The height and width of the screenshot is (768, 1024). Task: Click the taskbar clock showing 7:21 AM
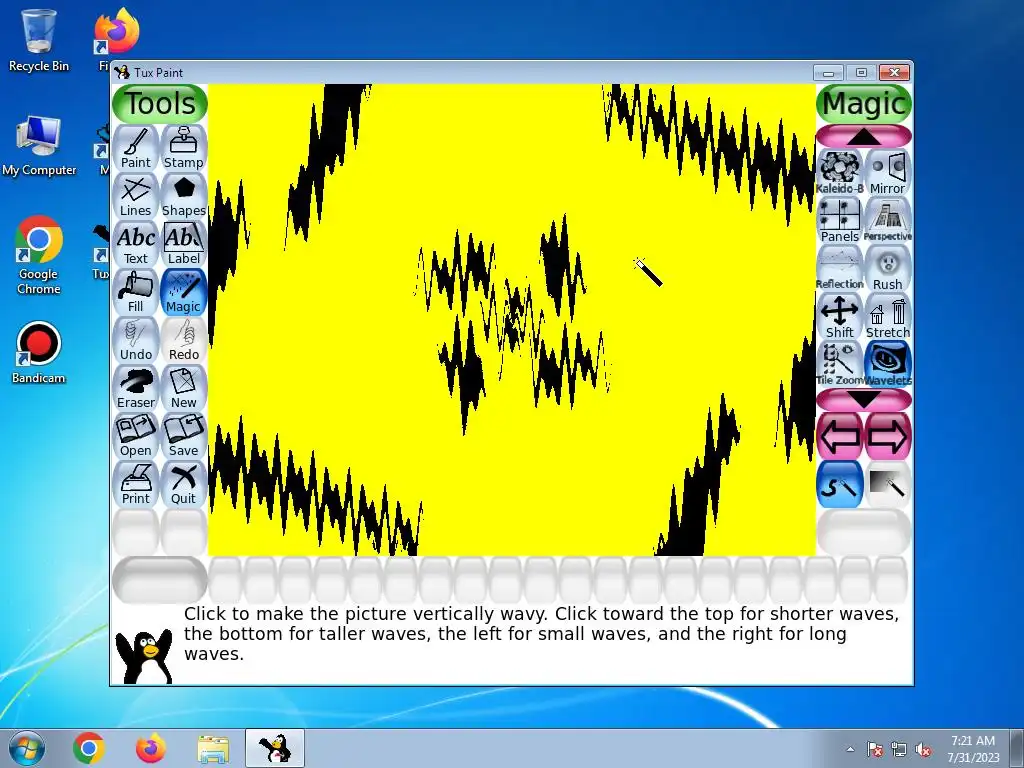973,749
